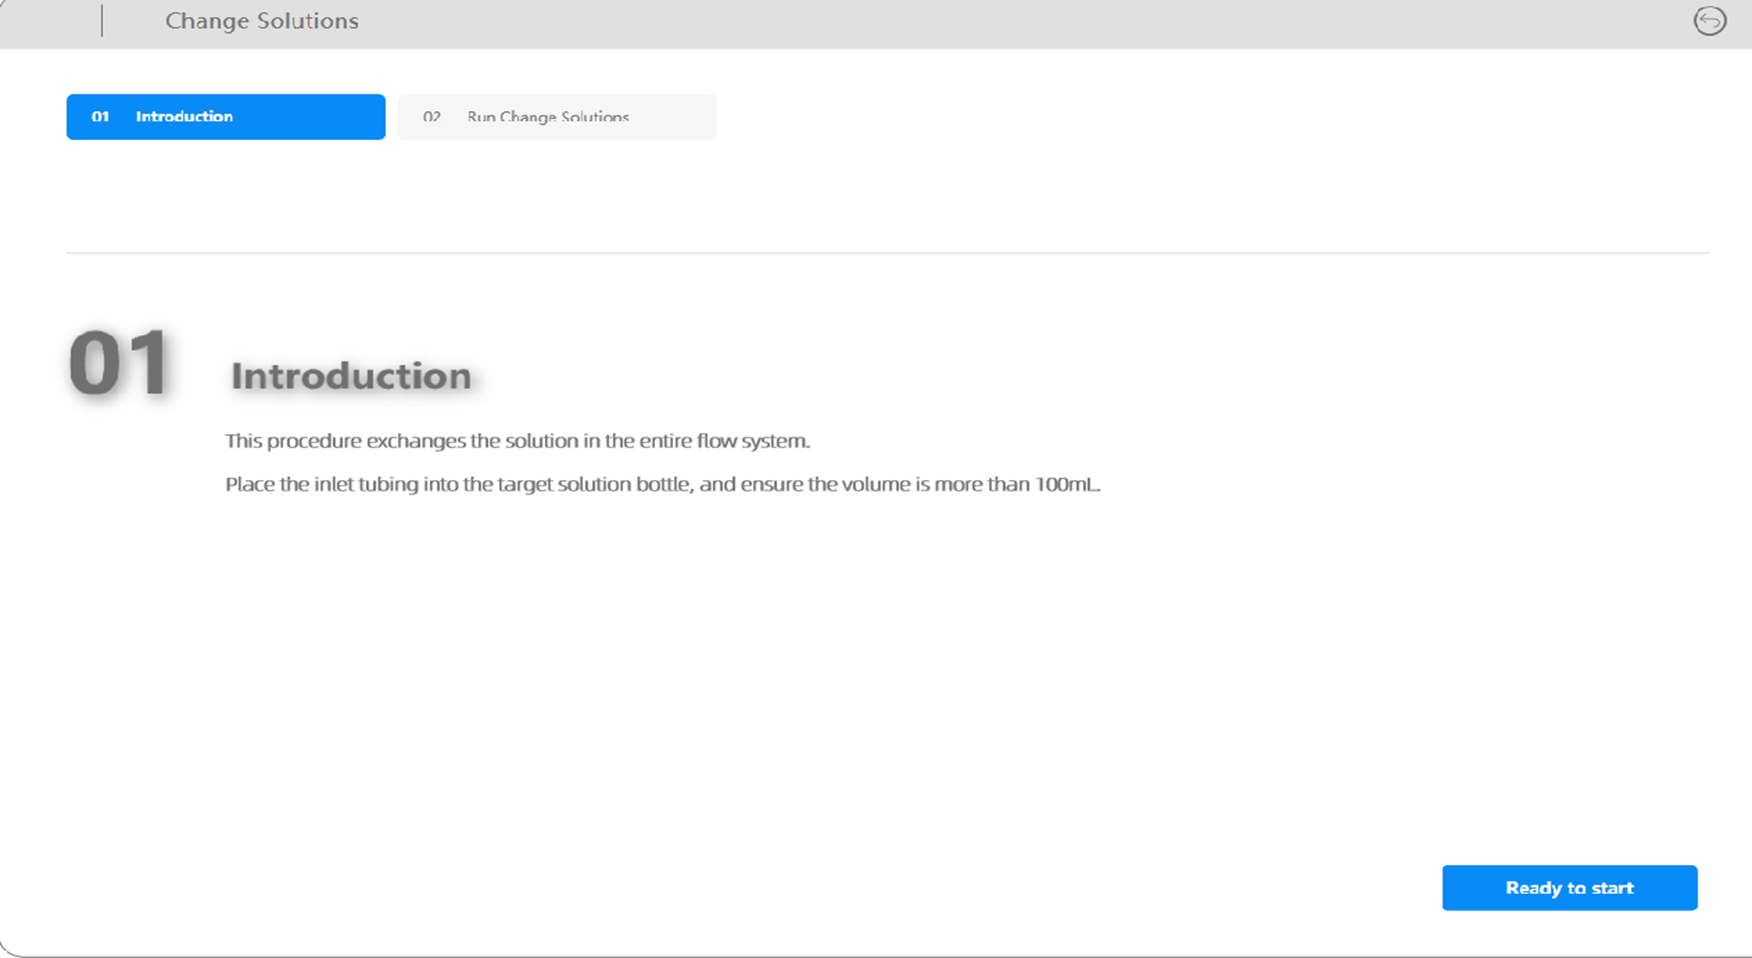Click the inlet tubing placement instruction line
The image size is (1752, 958).
662,485
